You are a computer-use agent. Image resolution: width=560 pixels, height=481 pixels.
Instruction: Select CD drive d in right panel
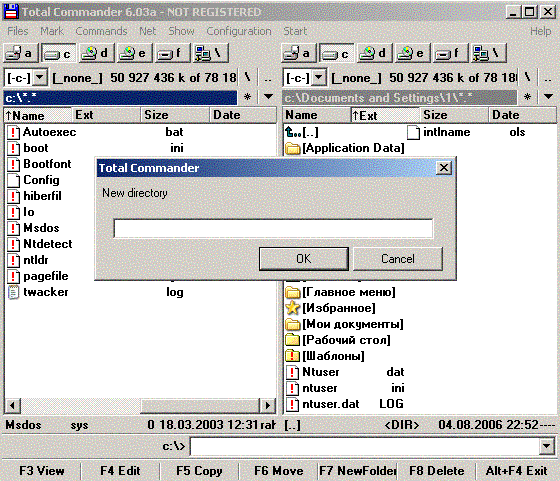click(x=375, y=54)
